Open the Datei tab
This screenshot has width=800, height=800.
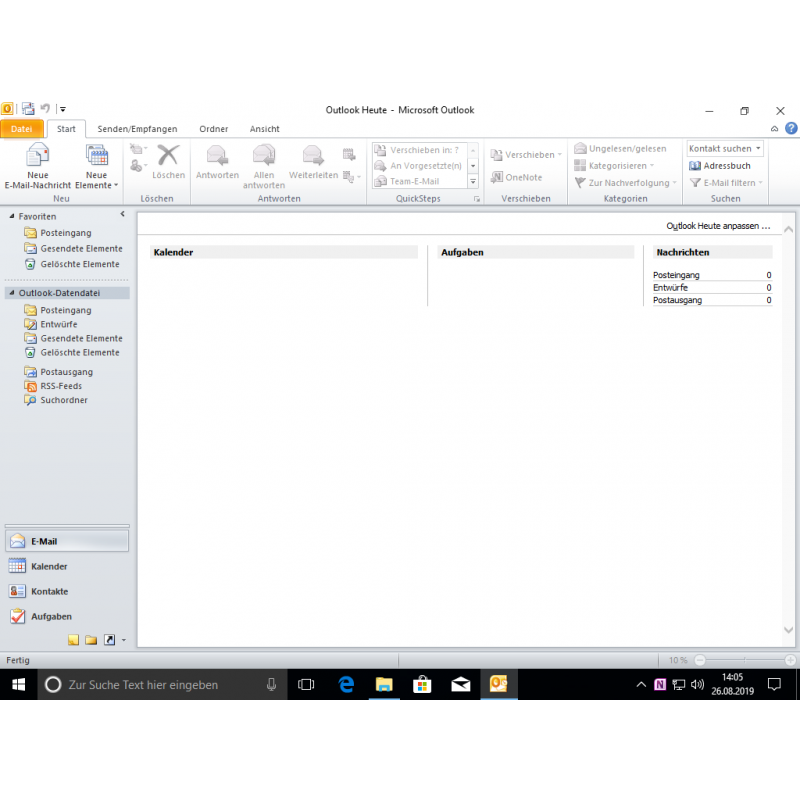coord(21,129)
